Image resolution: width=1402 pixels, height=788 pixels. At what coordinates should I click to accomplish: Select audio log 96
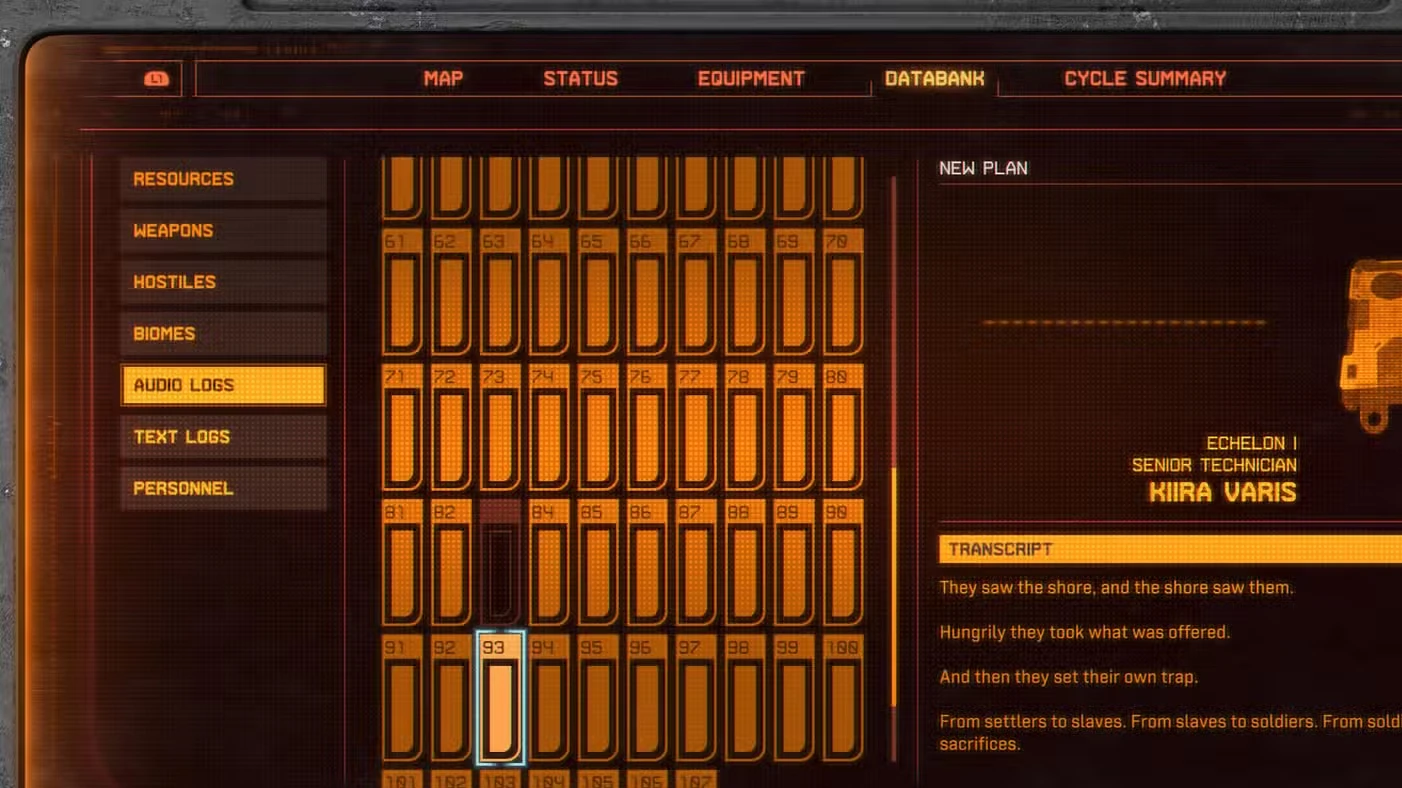click(x=647, y=698)
